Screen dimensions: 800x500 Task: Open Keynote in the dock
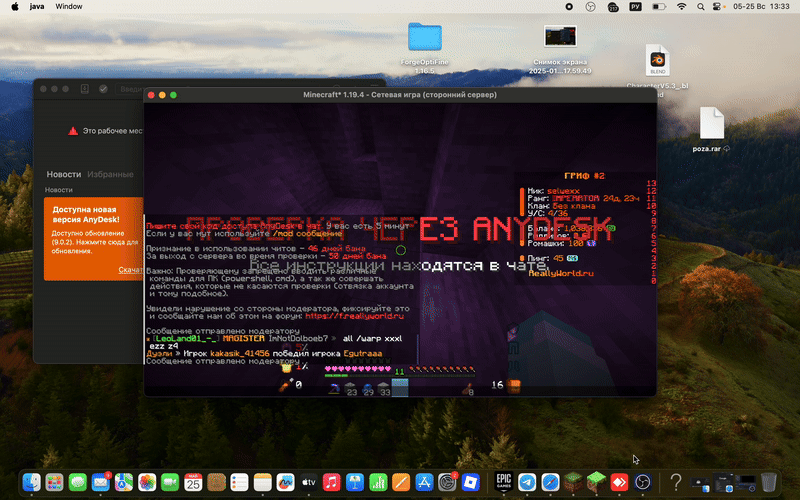pos(355,482)
